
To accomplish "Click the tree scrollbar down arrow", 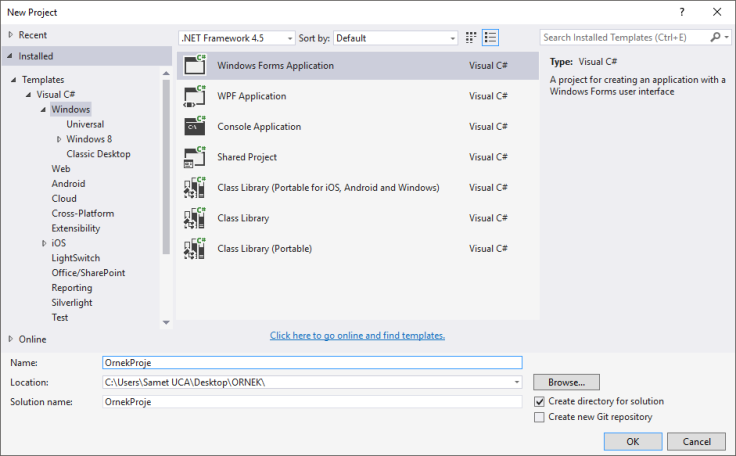I will coord(166,323).
